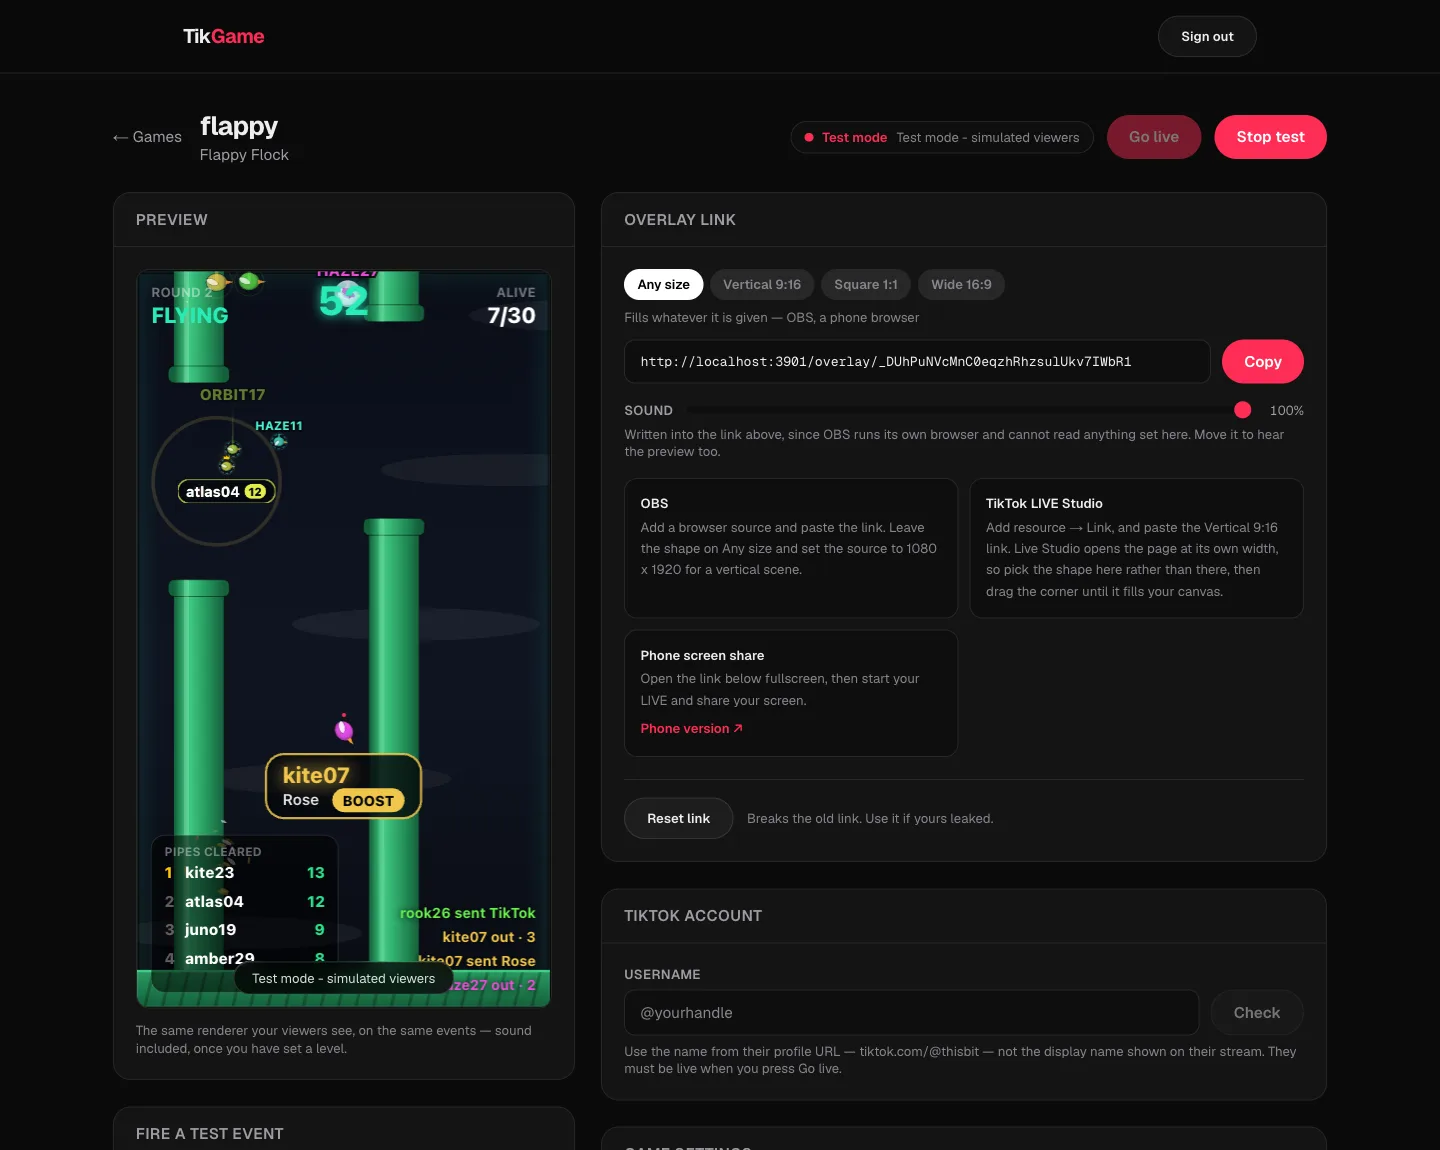This screenshot has height=1150, width=1440.
Task: Click the flappy game preview canvas
Action: click(344, 638)
